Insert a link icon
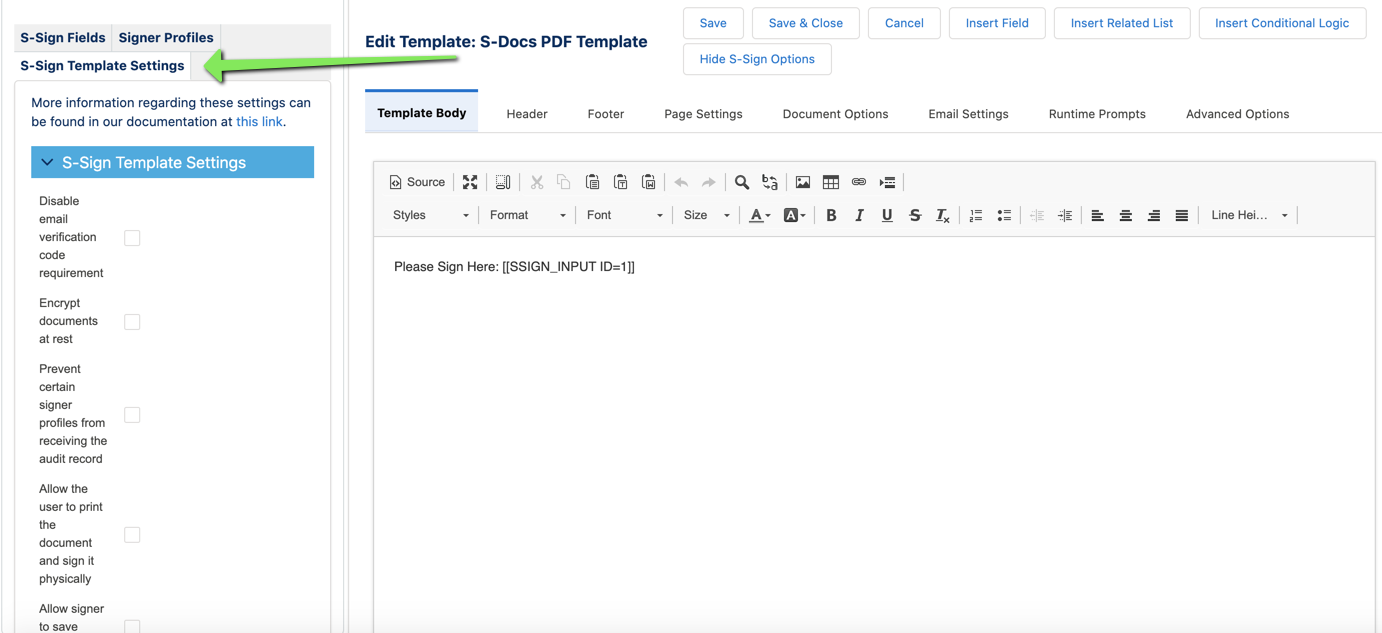 [x=859, y=182]
